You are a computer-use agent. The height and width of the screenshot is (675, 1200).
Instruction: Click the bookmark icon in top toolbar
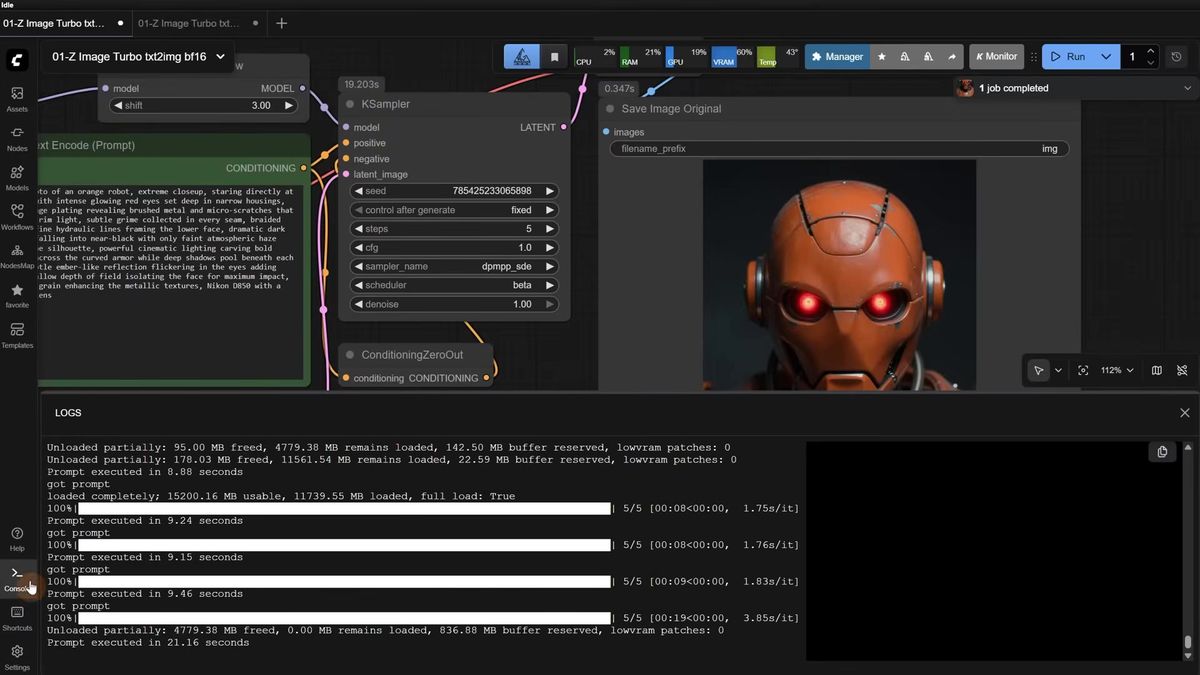[x=554, y=57]
